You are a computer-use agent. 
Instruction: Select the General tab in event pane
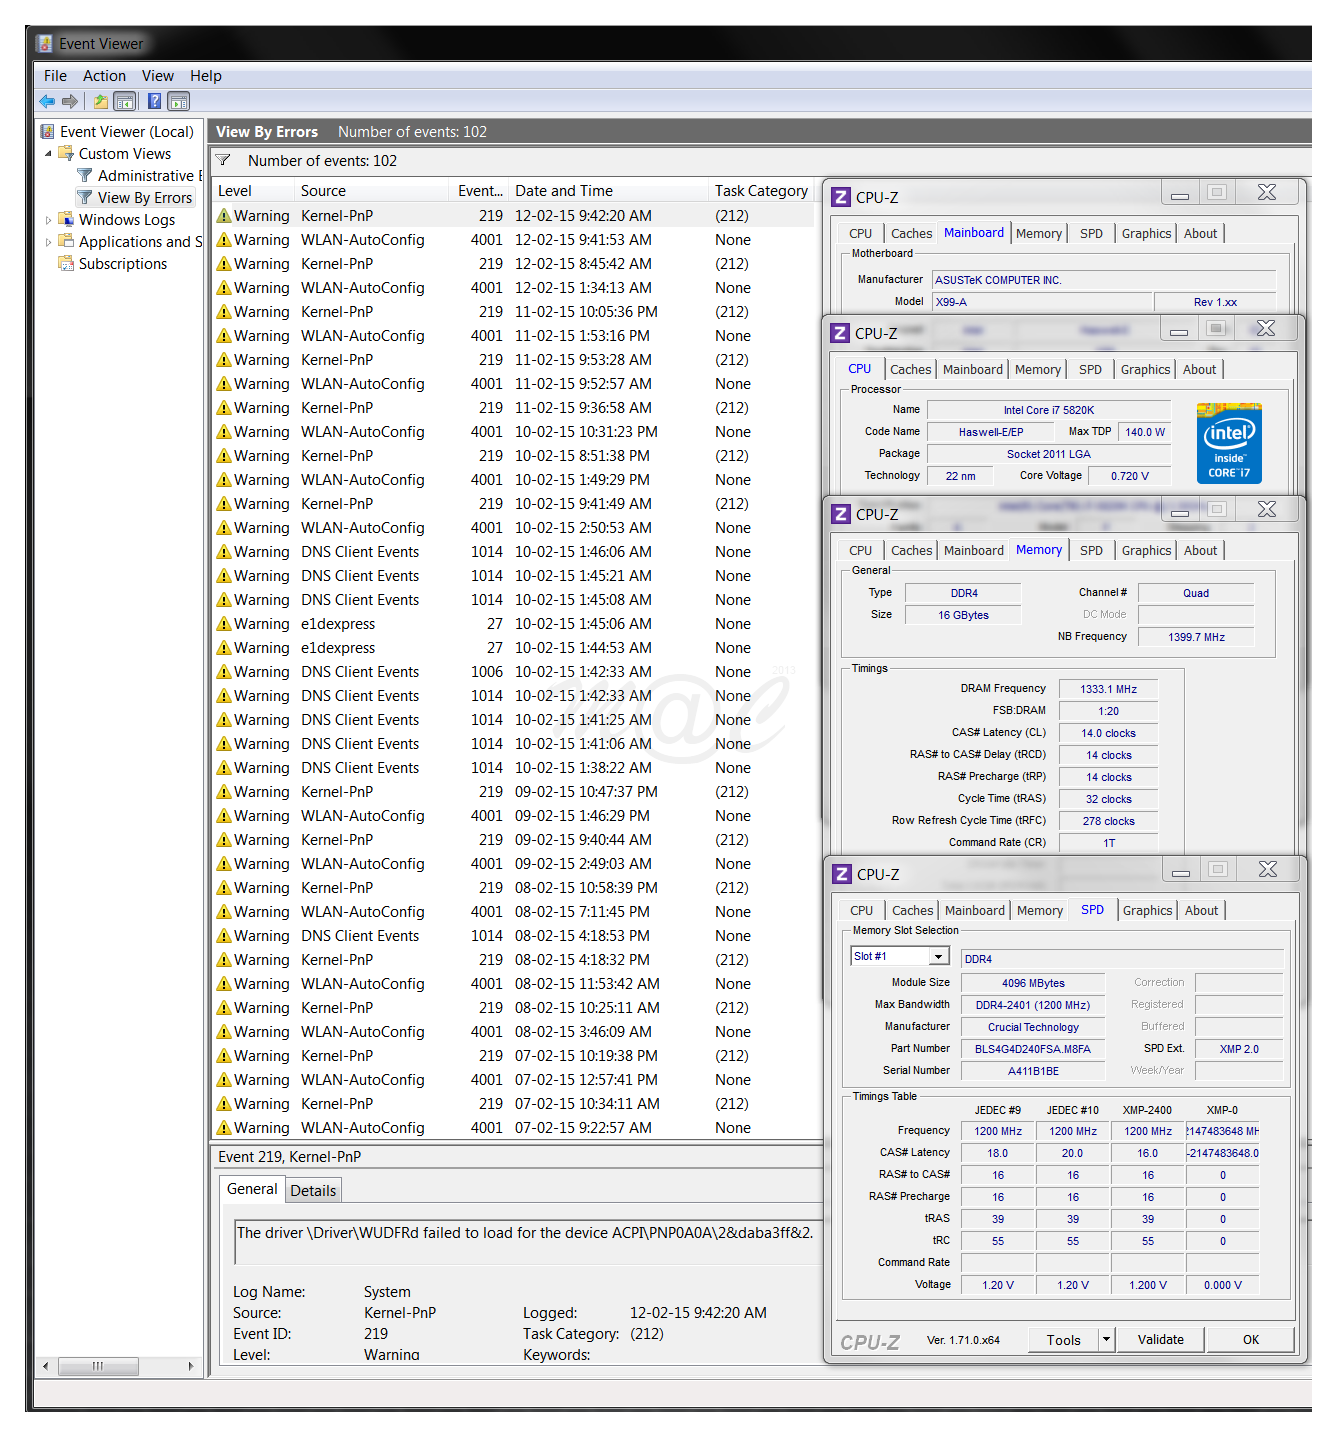tap(252, 1189)
